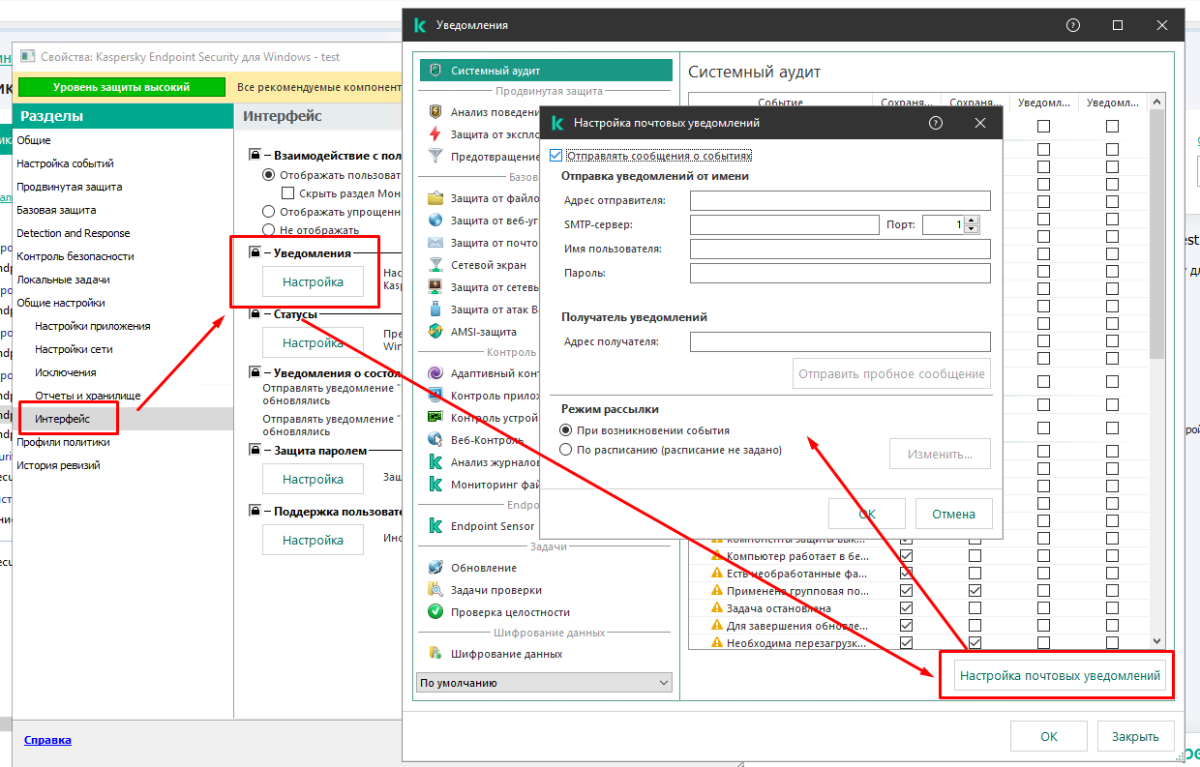Collapse the Уведомления section header
The image size is (1200, 767).
pos(256,254)
